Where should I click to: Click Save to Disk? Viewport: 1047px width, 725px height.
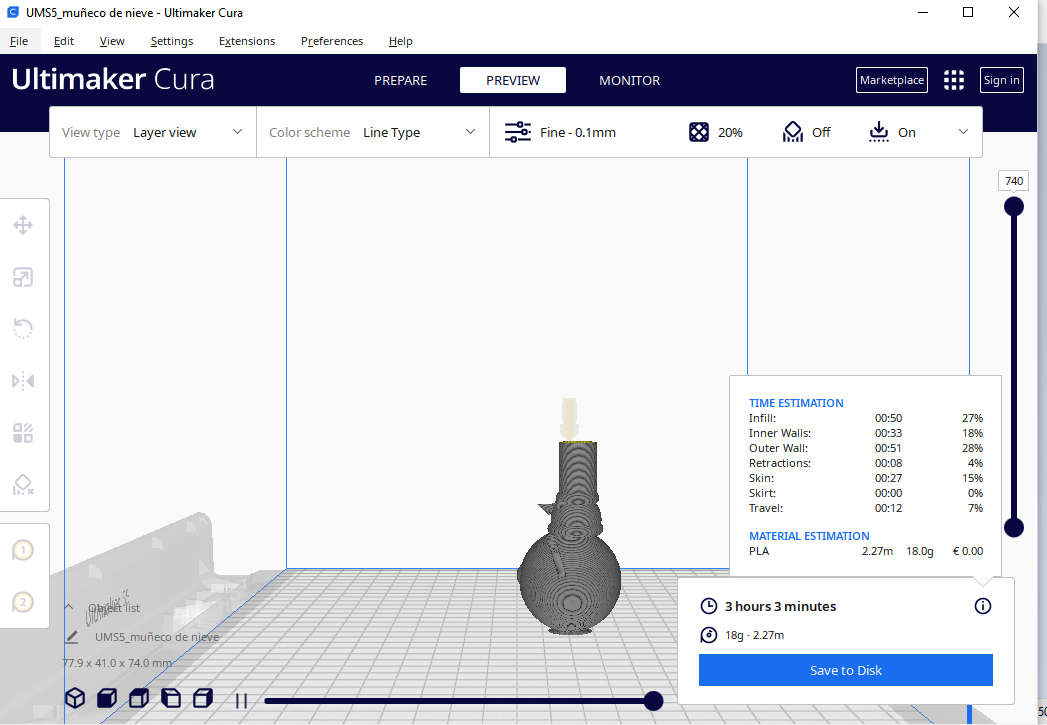[x=845, y=670]
